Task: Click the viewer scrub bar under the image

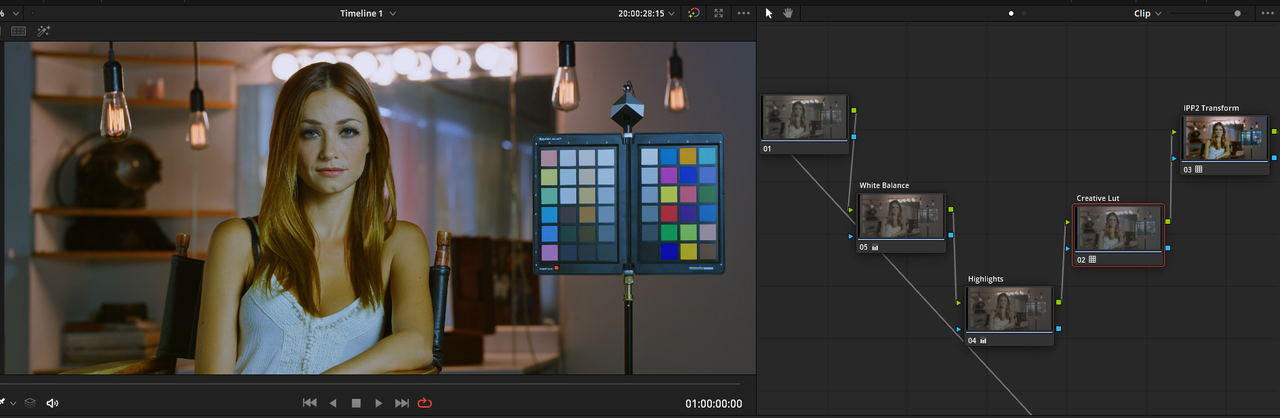Action: [x=371, y=383]
